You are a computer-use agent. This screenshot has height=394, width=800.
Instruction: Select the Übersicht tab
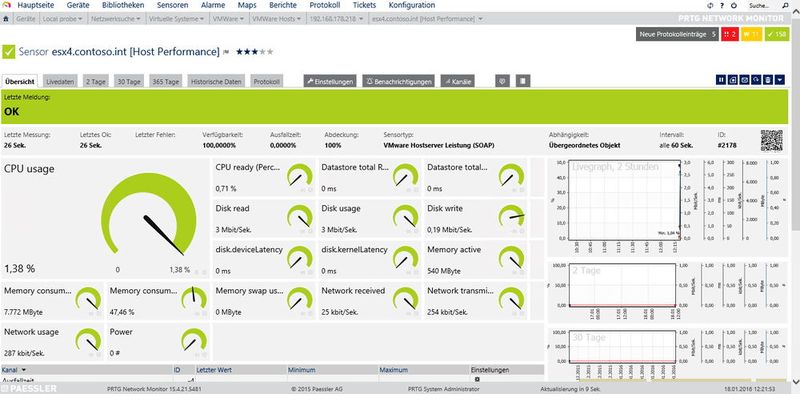click(x=20, y=81)
